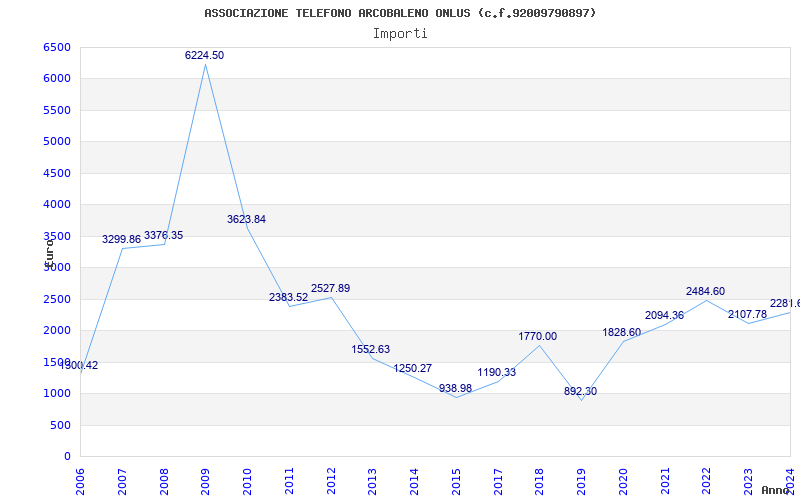Select the 2527.89 data label

331,288
